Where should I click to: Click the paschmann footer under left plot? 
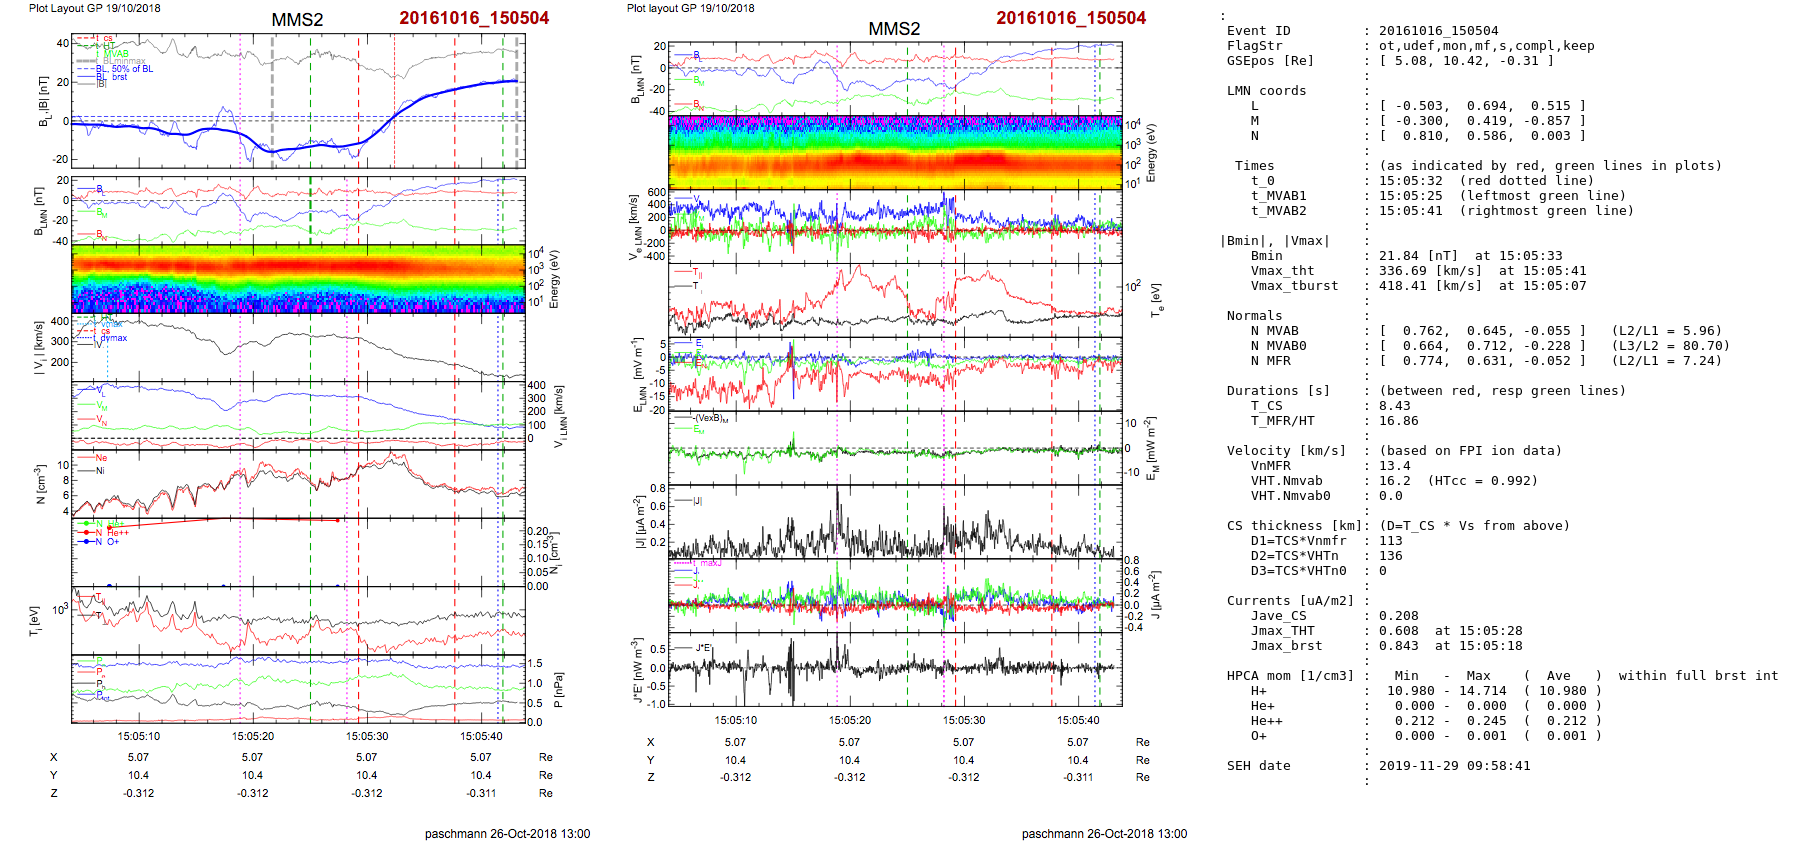pyautogui.click(x=507, y=833)
